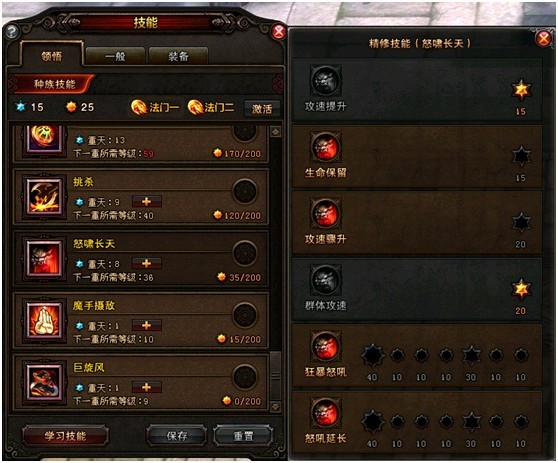The image size is (558, 463).
Task: Activate the star under 攻速骤升
Action: (x=521, y=222)
